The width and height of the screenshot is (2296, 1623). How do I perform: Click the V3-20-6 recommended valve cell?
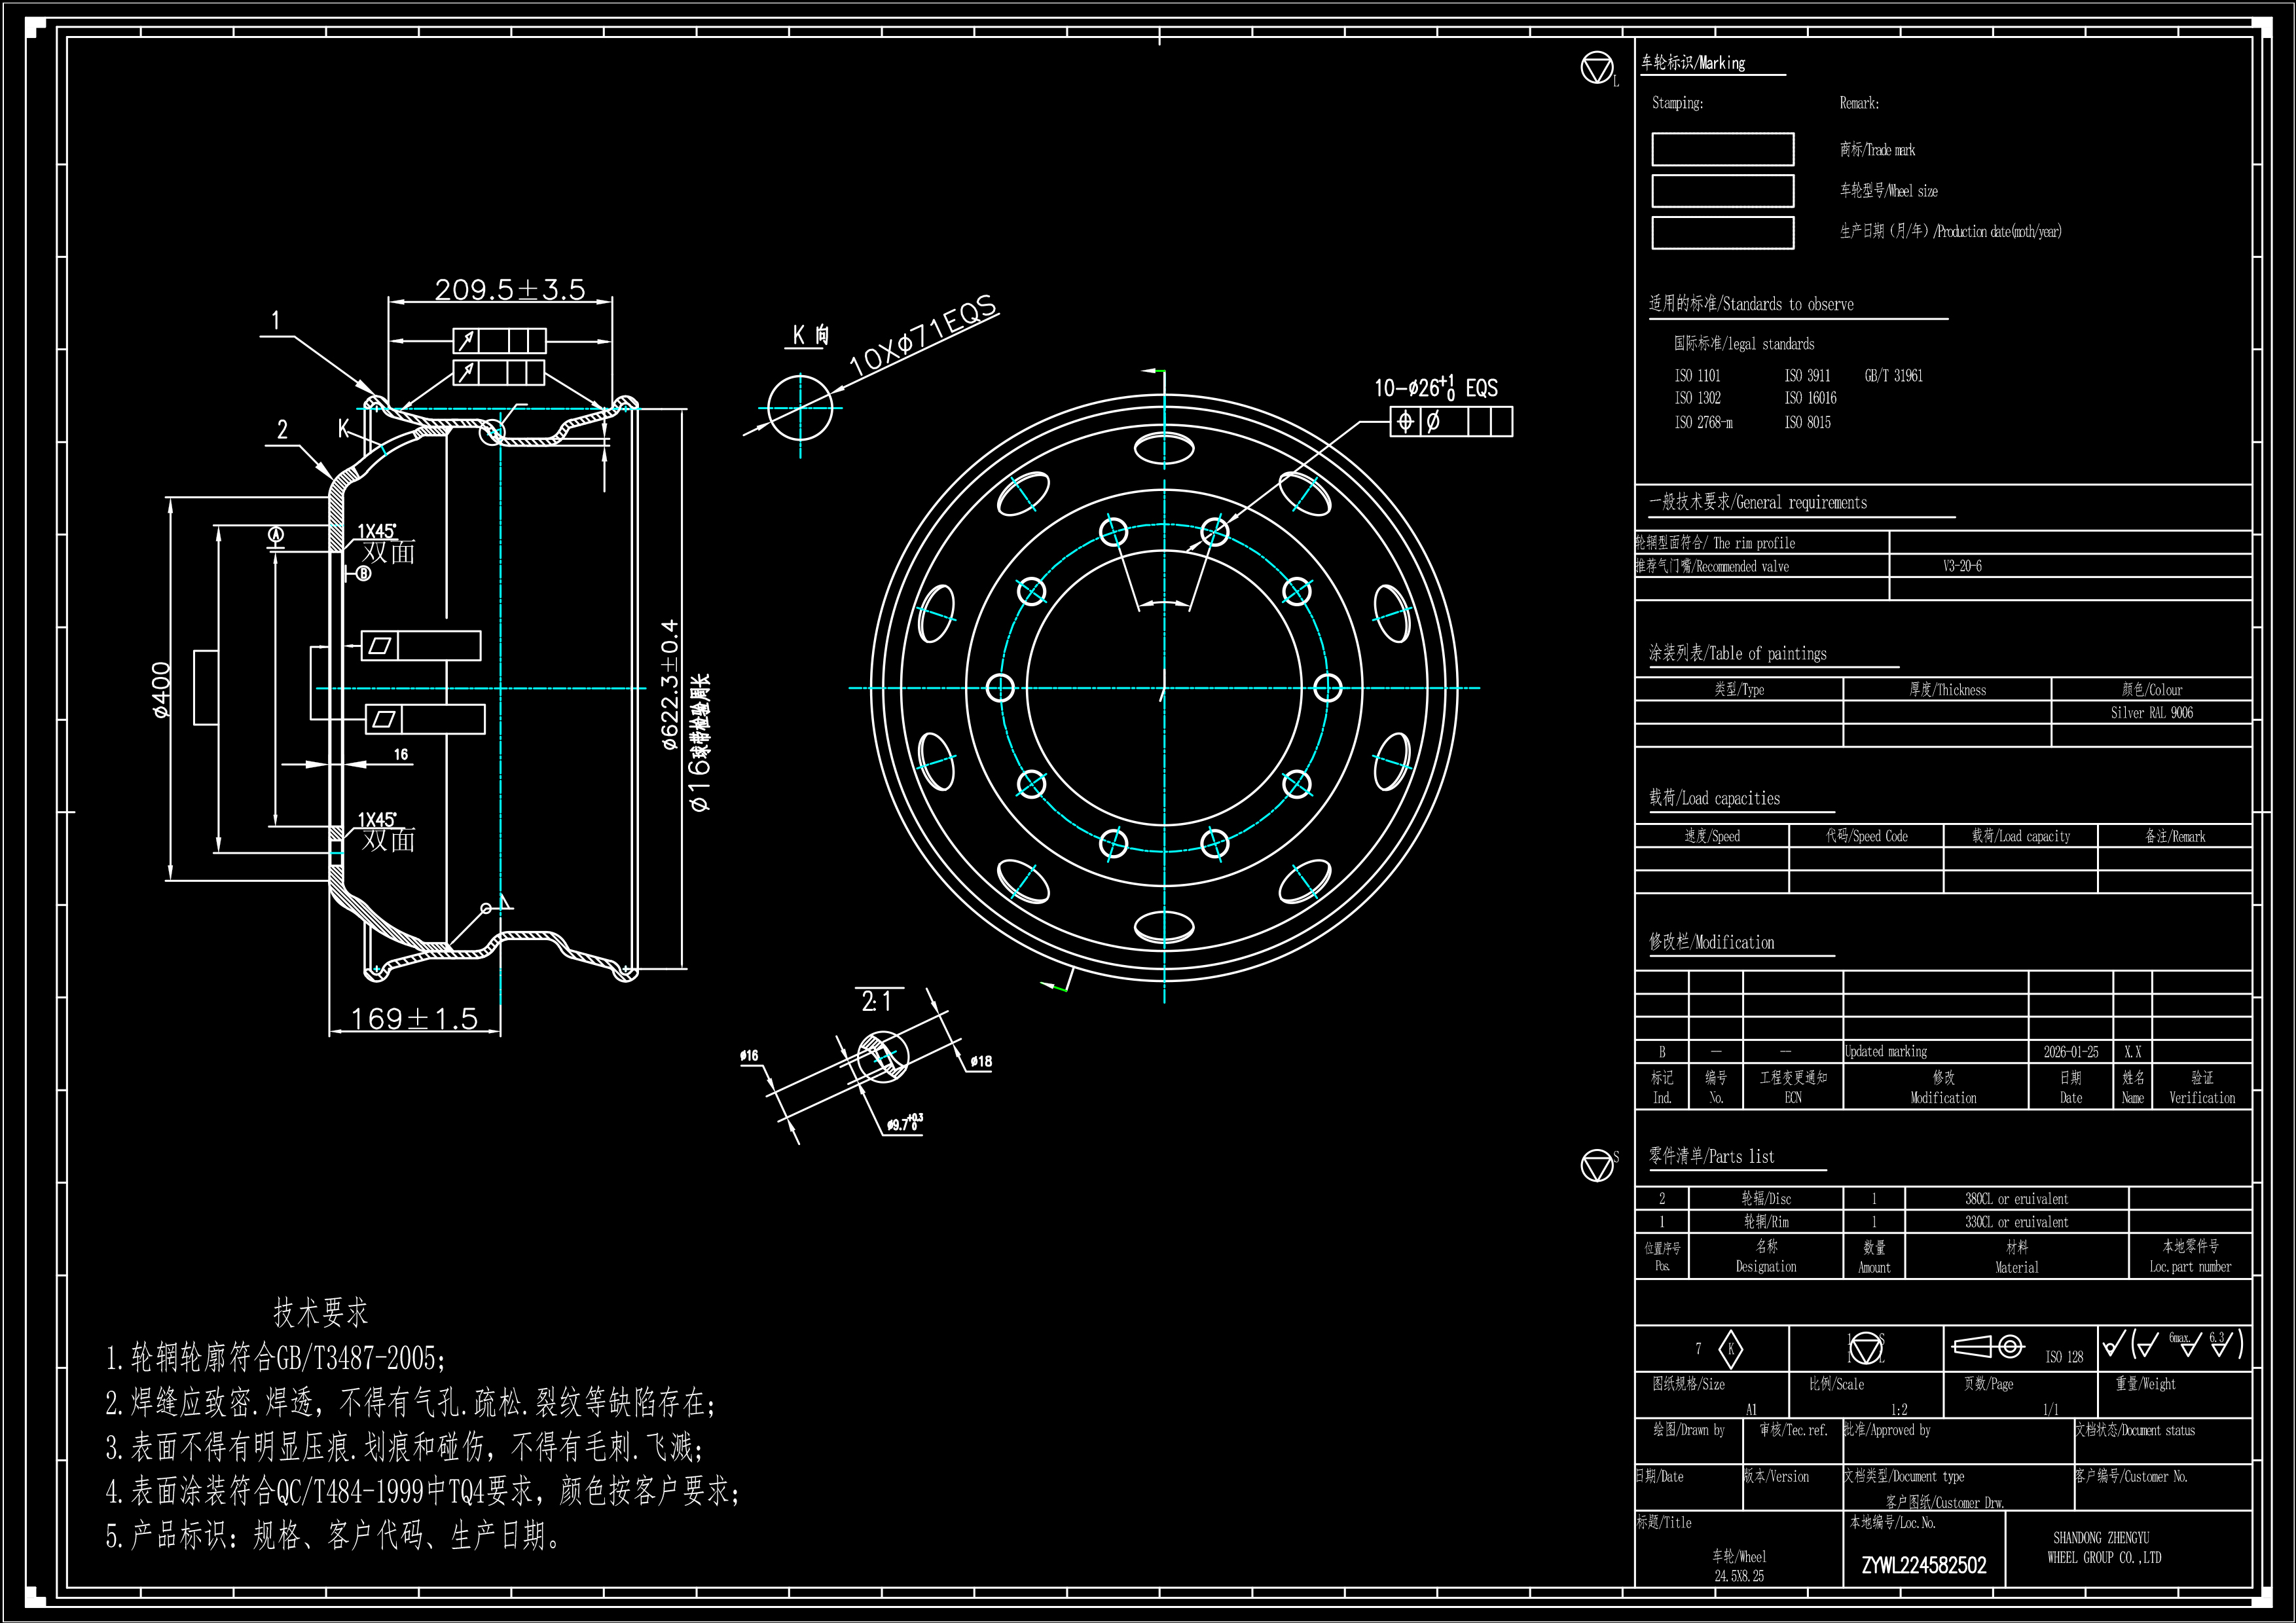coord(1962,566)
